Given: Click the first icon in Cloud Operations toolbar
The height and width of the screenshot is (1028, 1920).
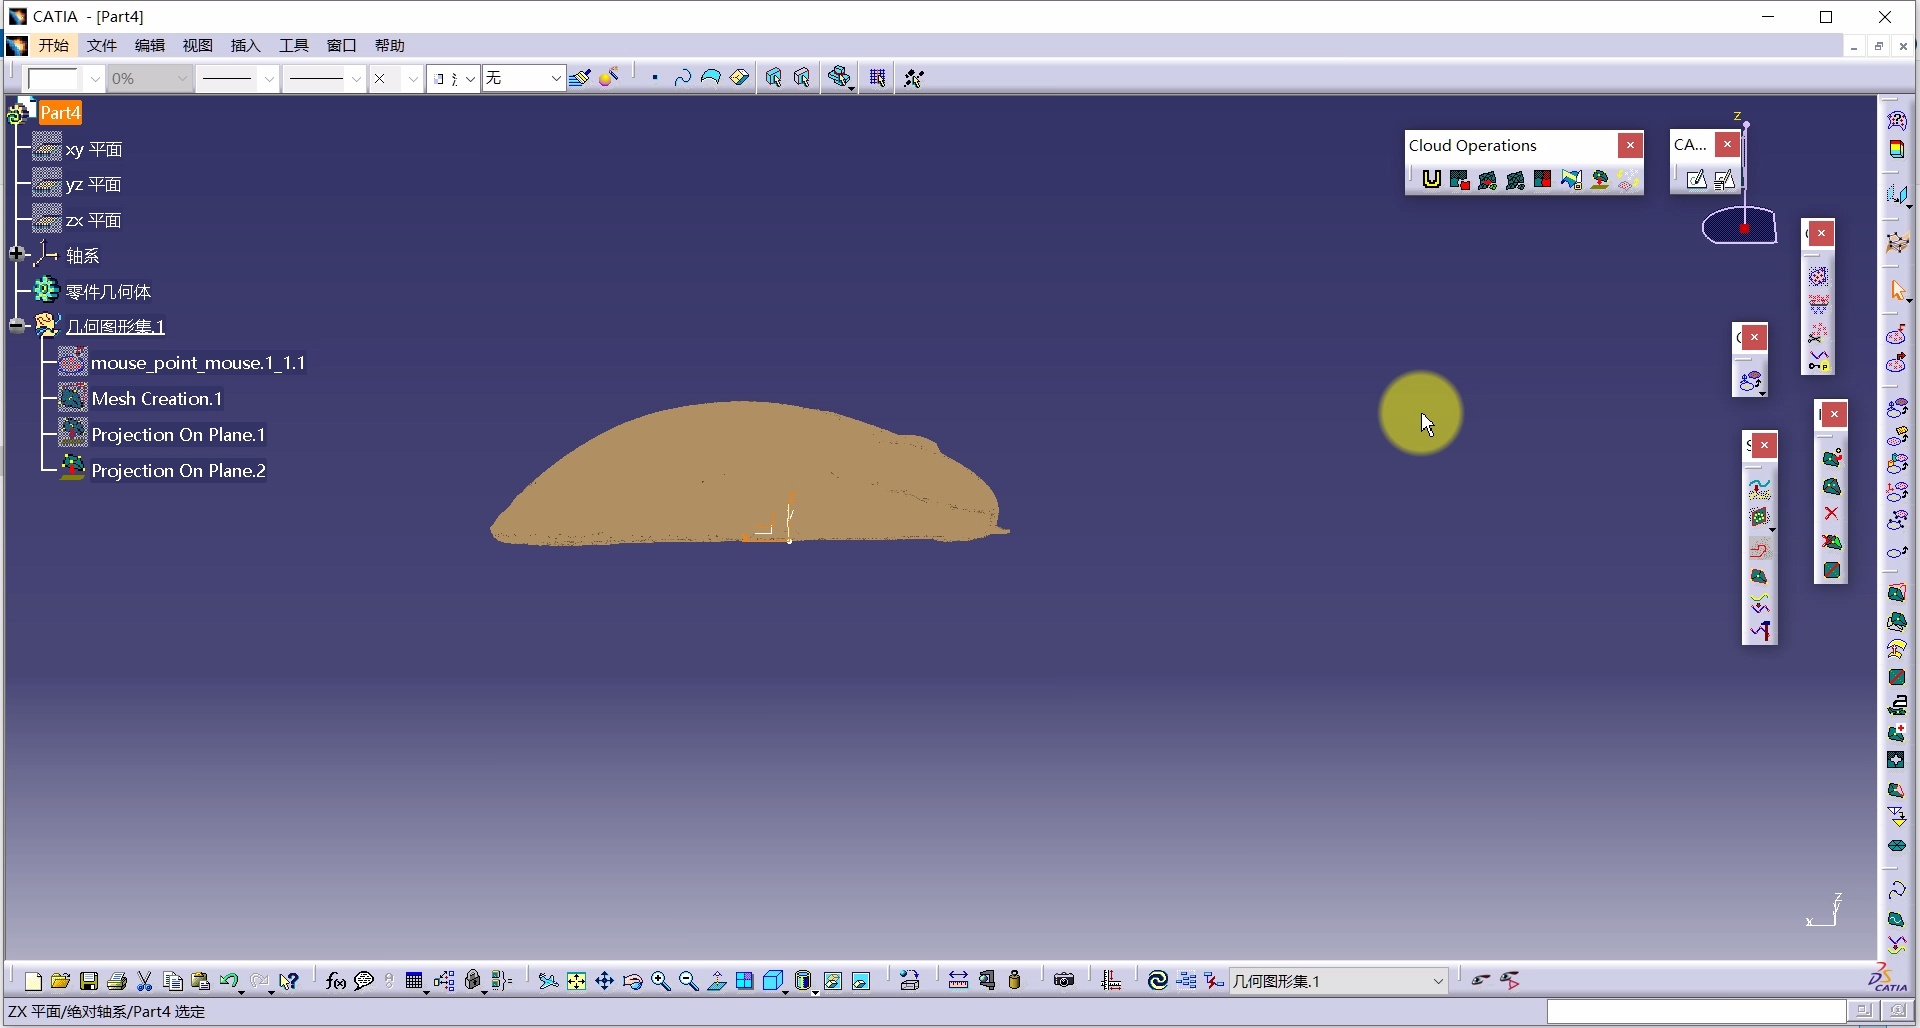Looking at the screenshot, I should coord(1432,179).
